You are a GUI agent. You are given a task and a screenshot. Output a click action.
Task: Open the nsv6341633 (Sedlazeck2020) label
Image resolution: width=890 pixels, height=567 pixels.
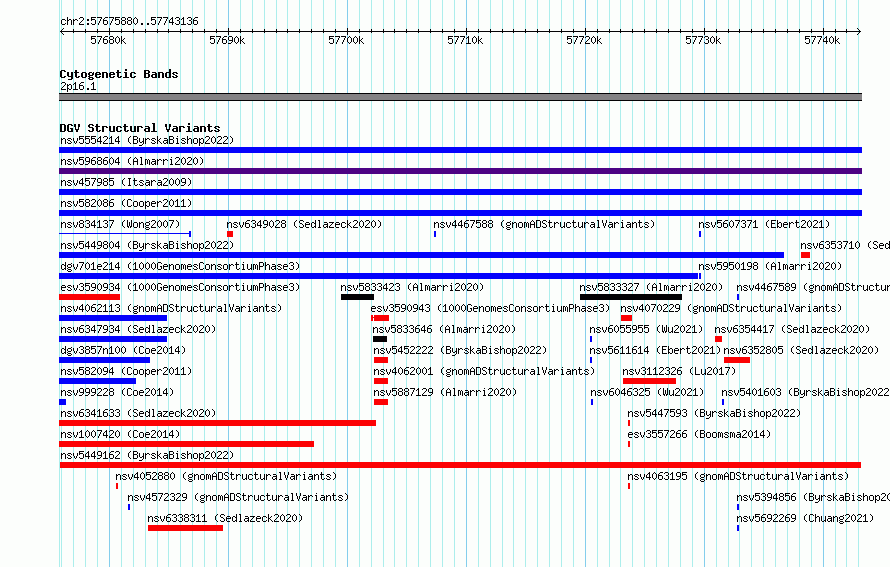coord(138,413)
